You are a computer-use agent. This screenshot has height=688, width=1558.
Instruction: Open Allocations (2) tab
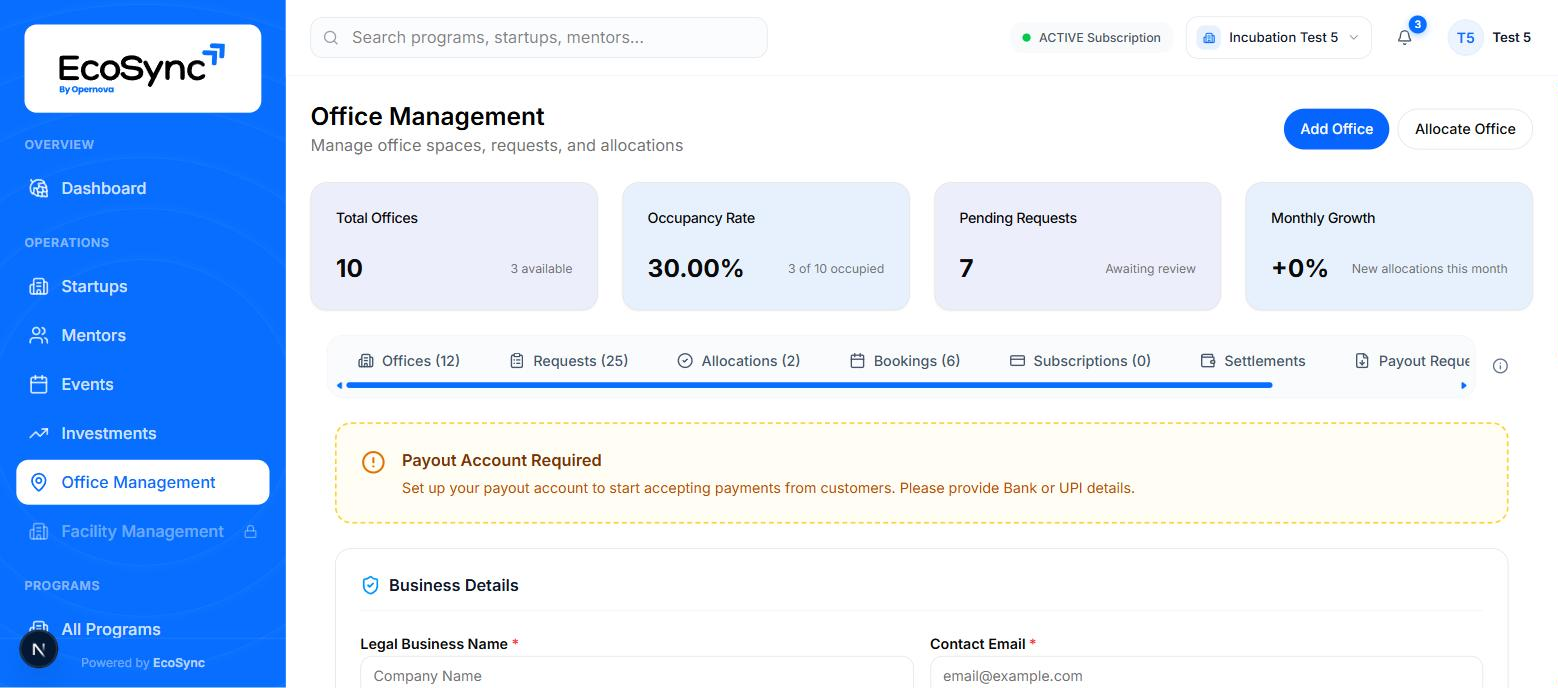[739, 361]
